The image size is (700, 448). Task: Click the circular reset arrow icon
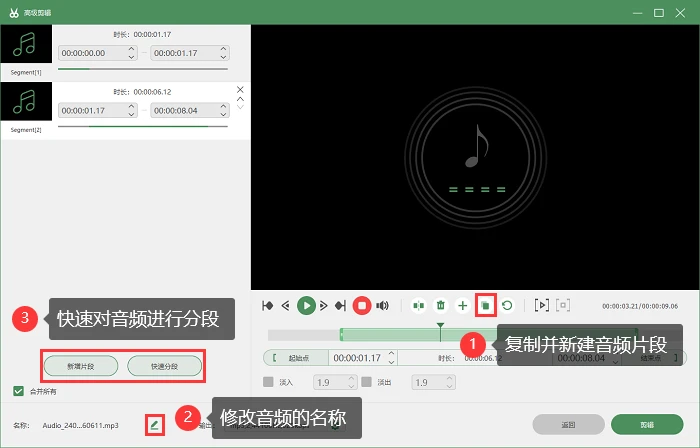pyautogui.click(x=507, y=306)
